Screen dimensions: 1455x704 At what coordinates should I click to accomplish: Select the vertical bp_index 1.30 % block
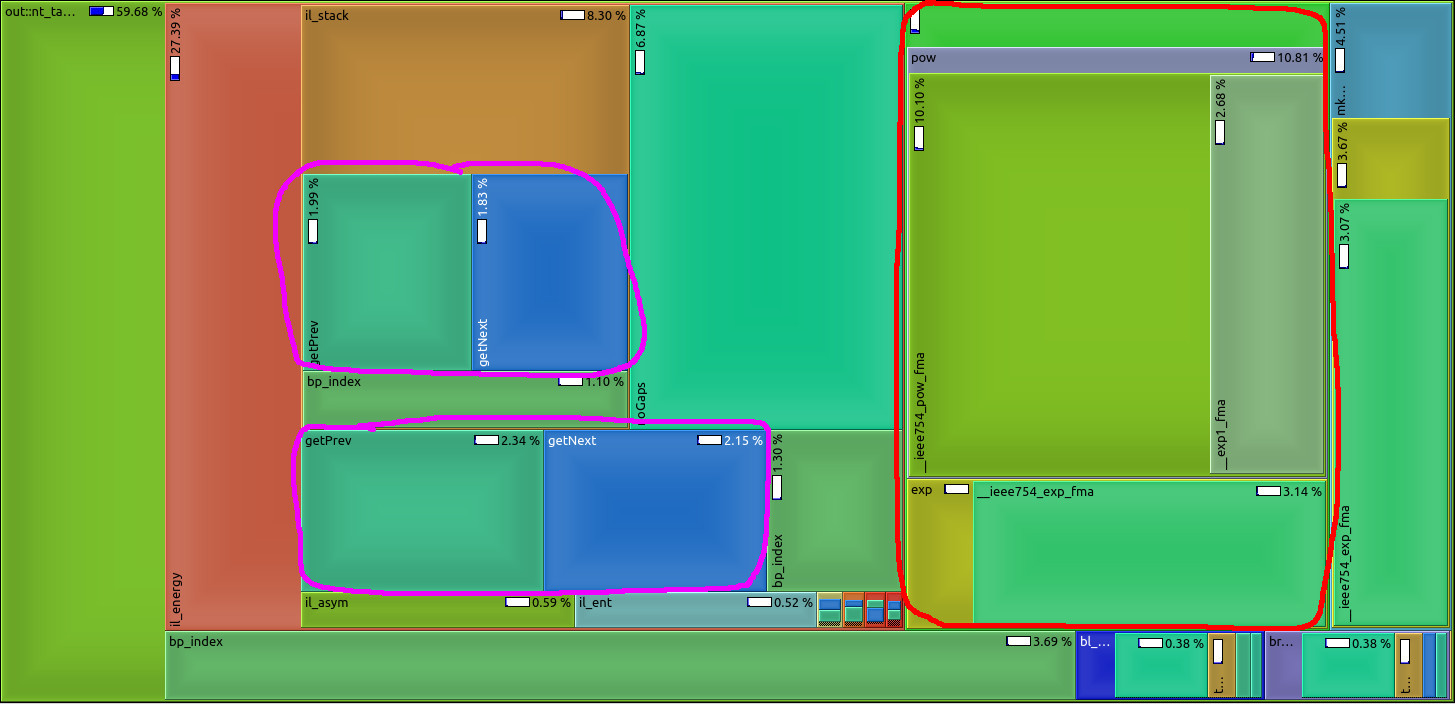(x=835, y=510)
